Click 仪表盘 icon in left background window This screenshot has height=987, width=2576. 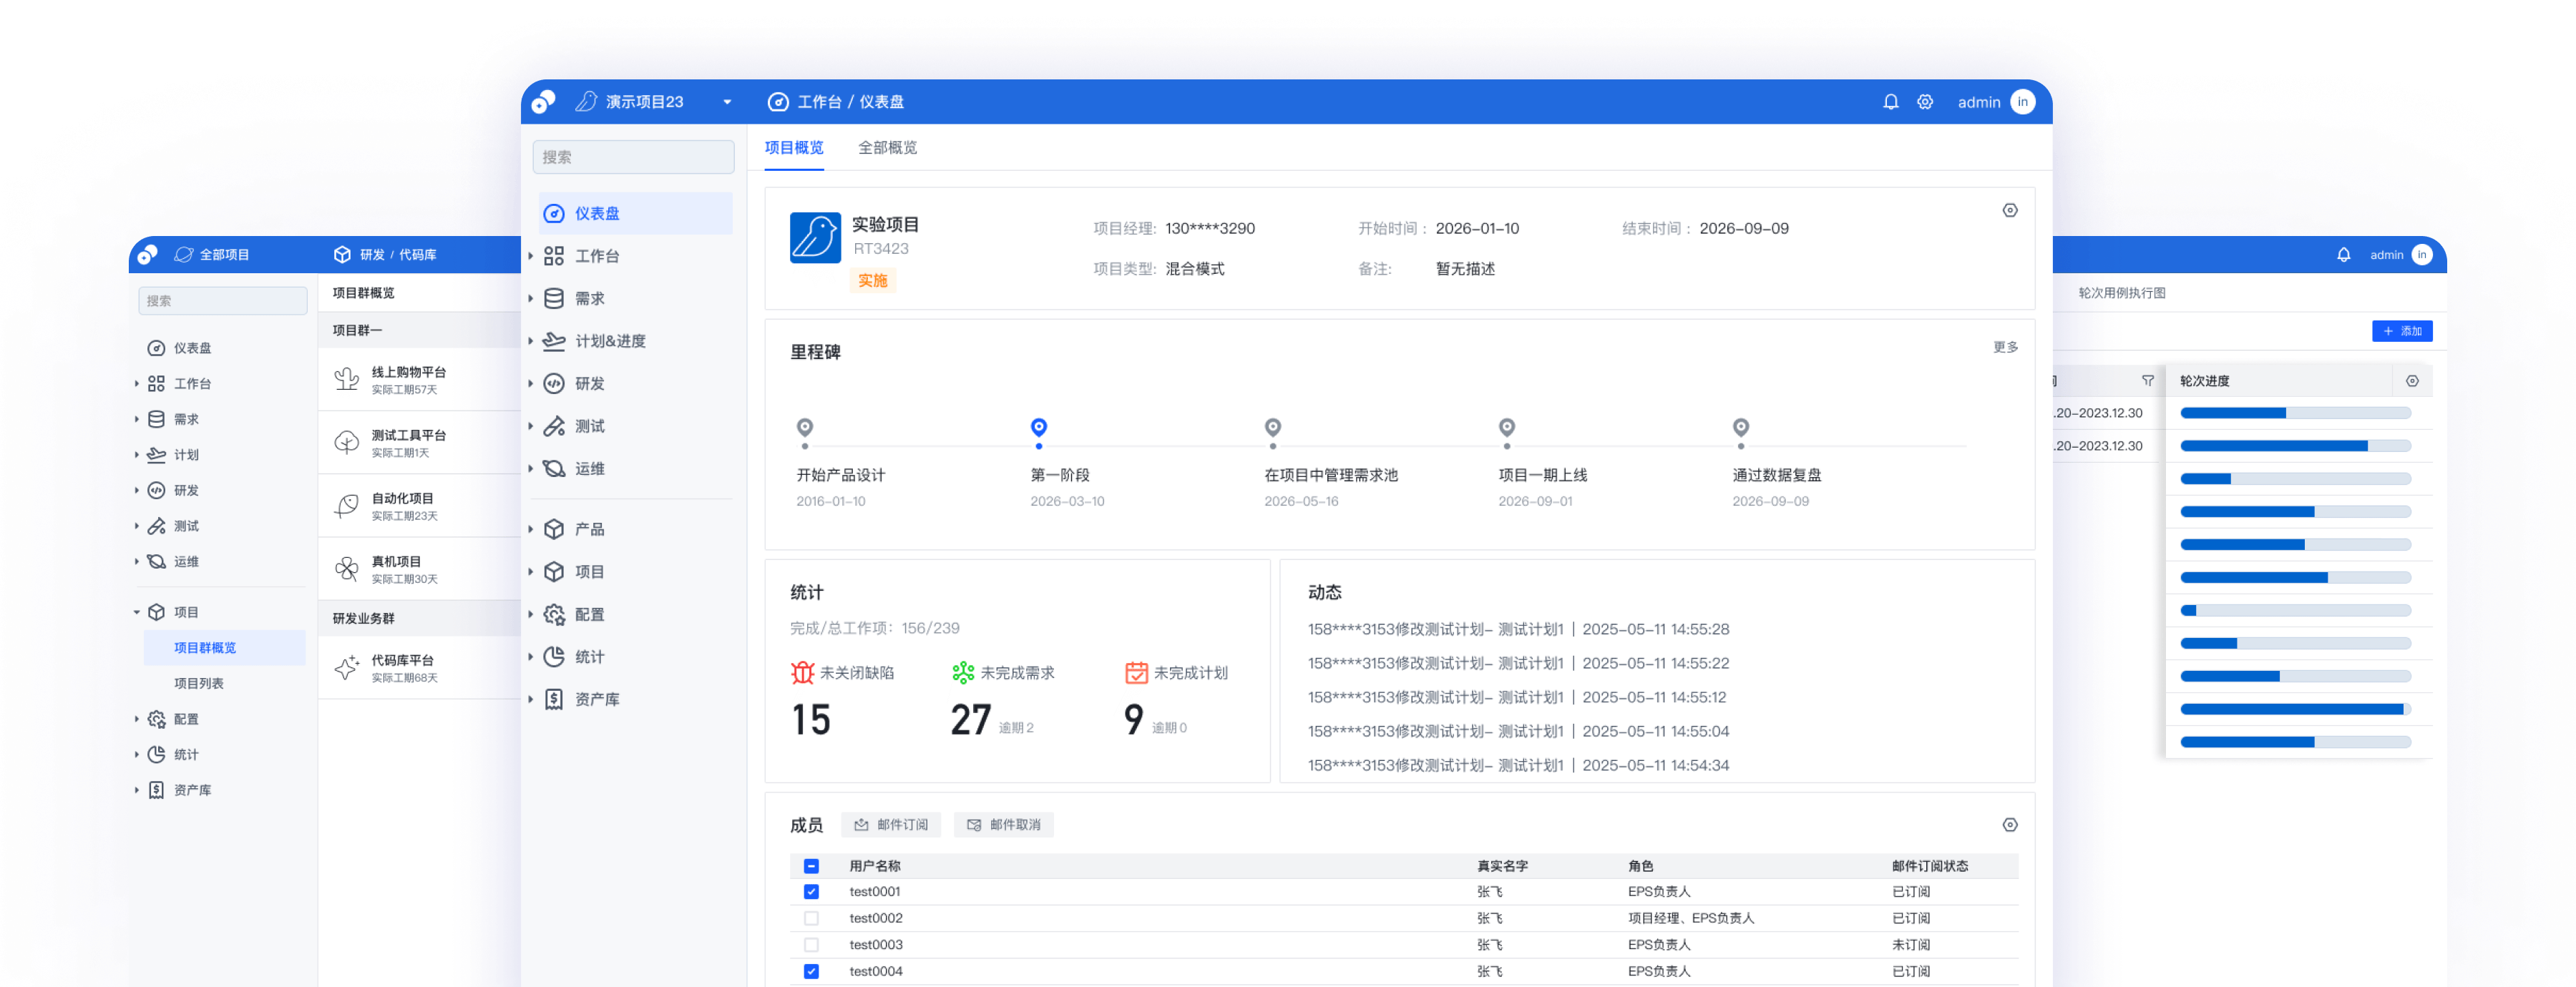[x=156, y=348]
